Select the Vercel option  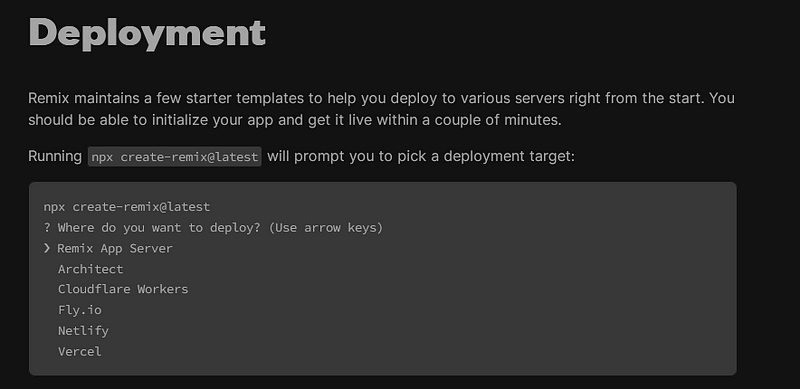click(80, 352)
